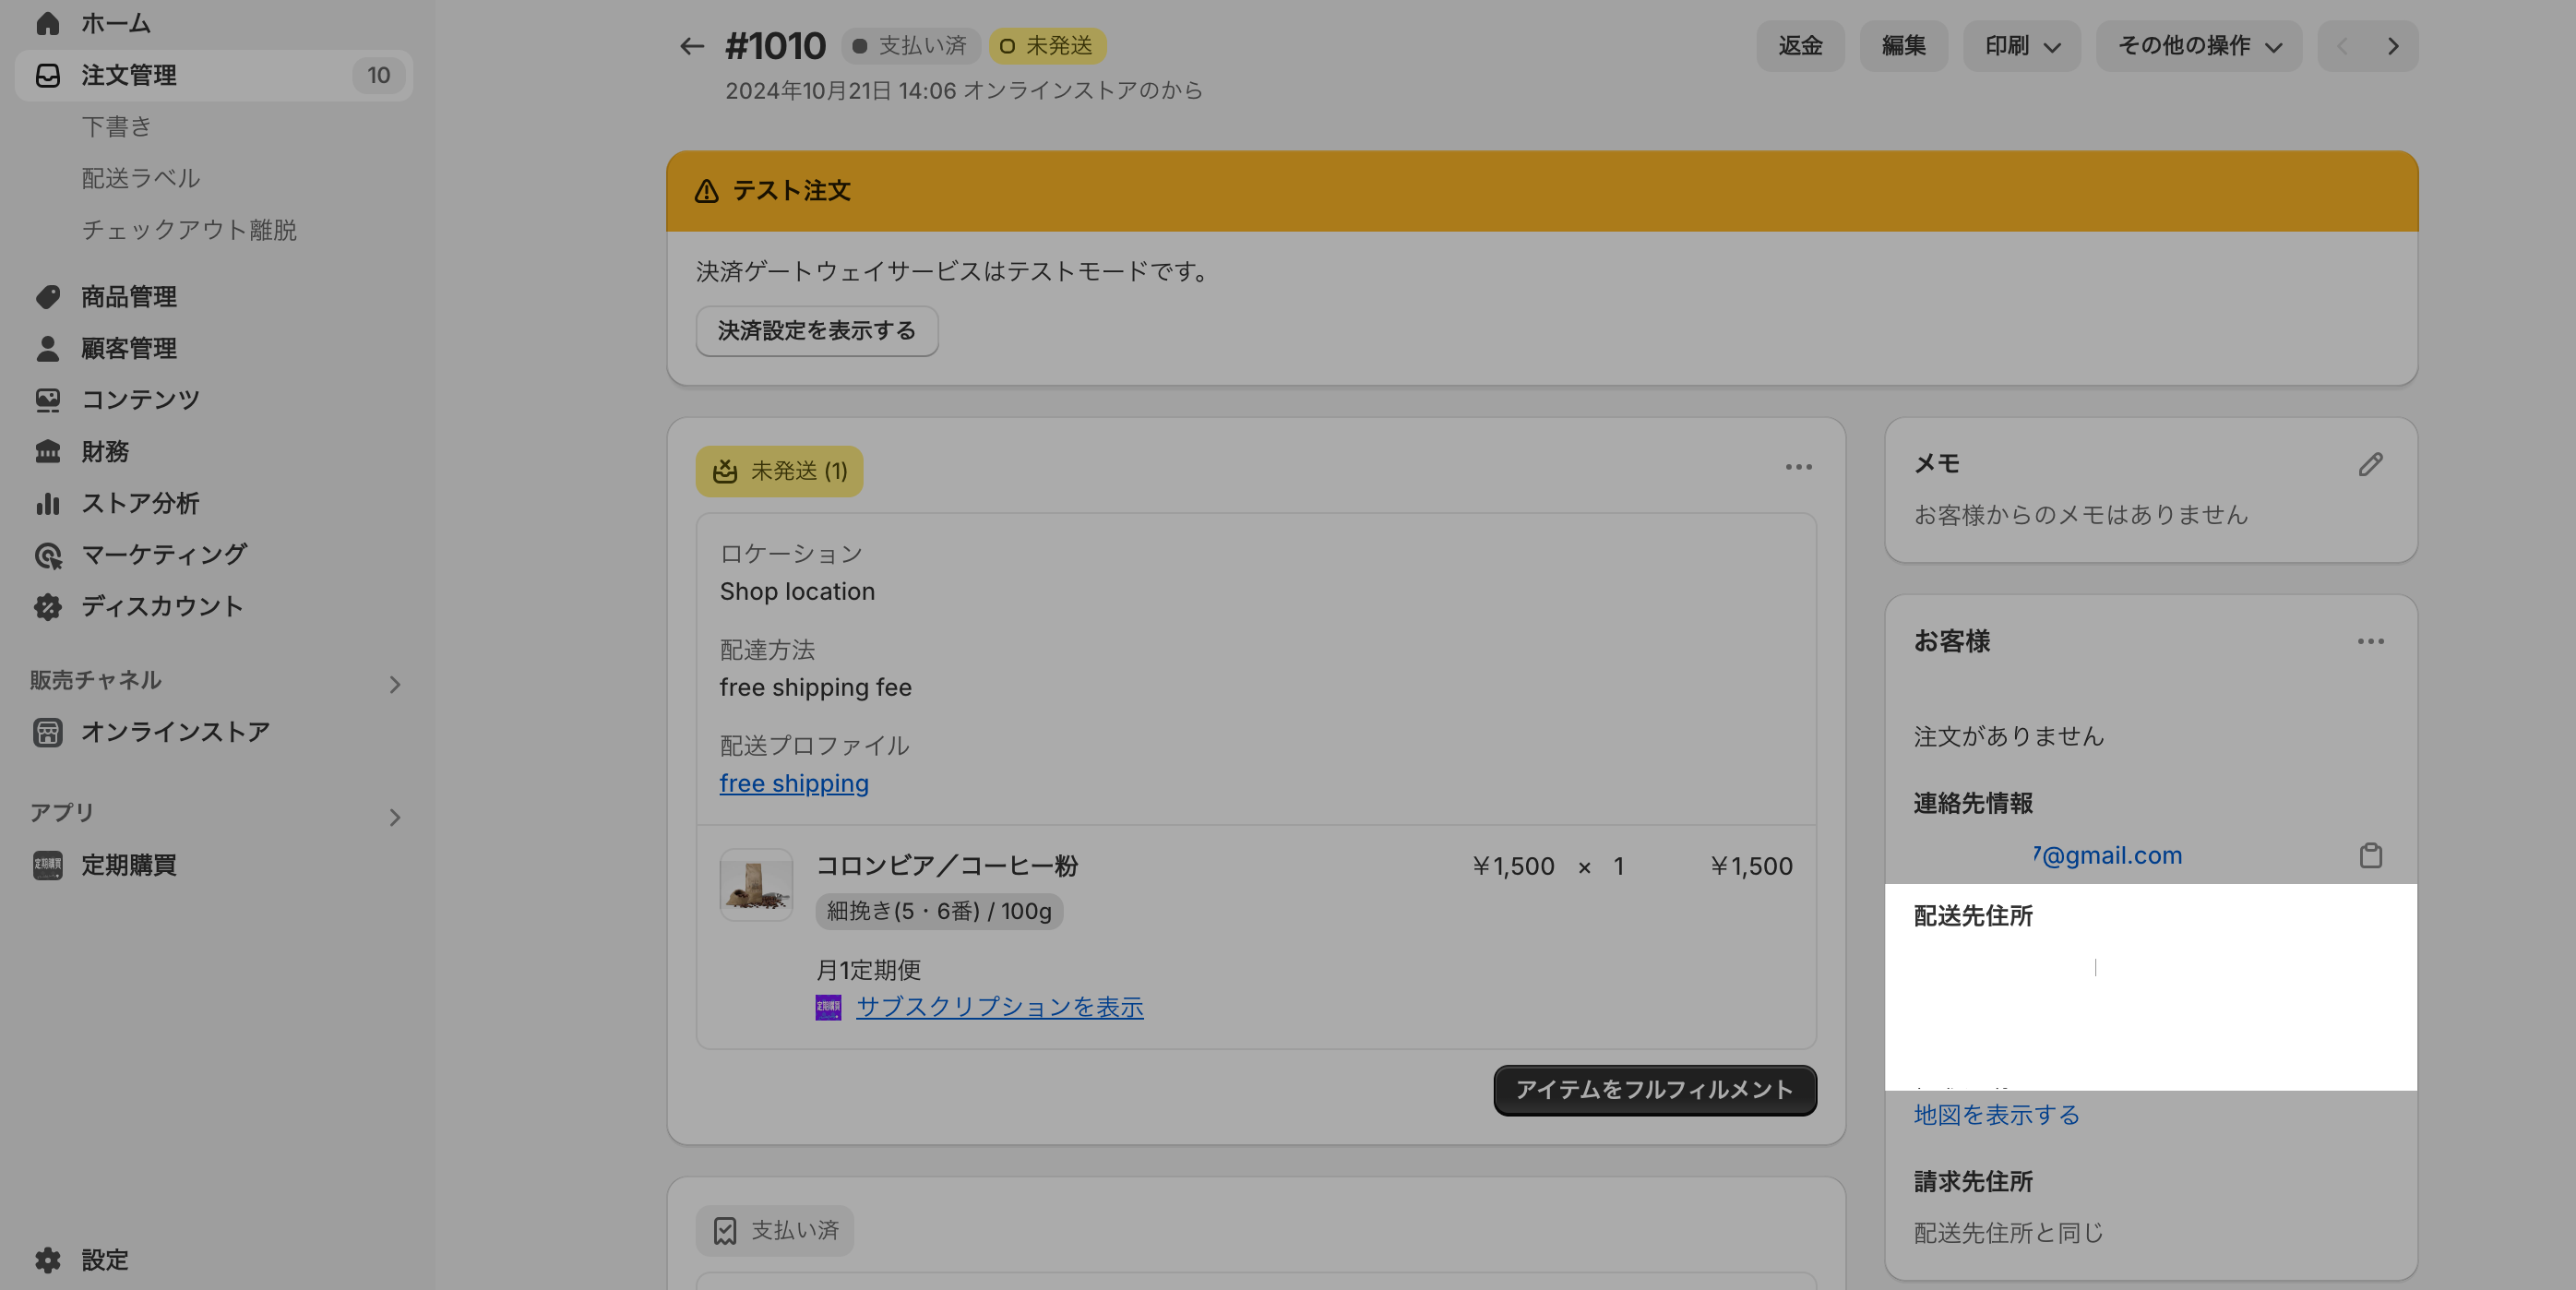2576x1290 pixels.
Task: Select 下書き under 注文管理
Action: (x=116, y=127)
